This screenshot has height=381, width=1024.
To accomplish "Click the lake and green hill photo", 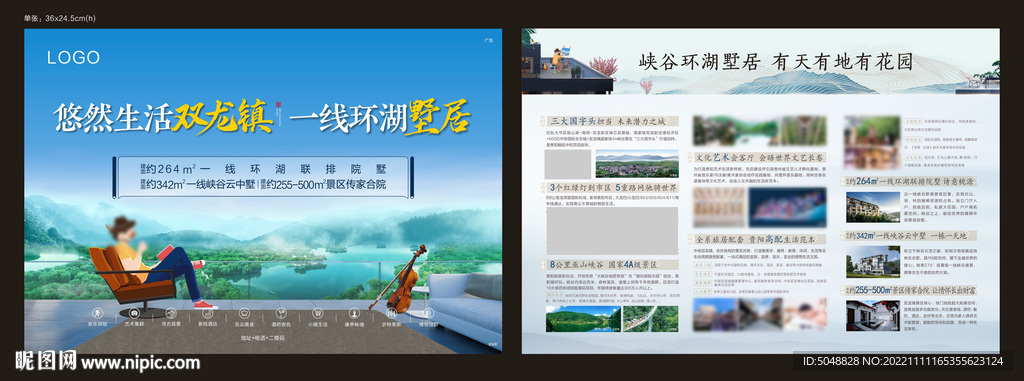I will (582, 318).
